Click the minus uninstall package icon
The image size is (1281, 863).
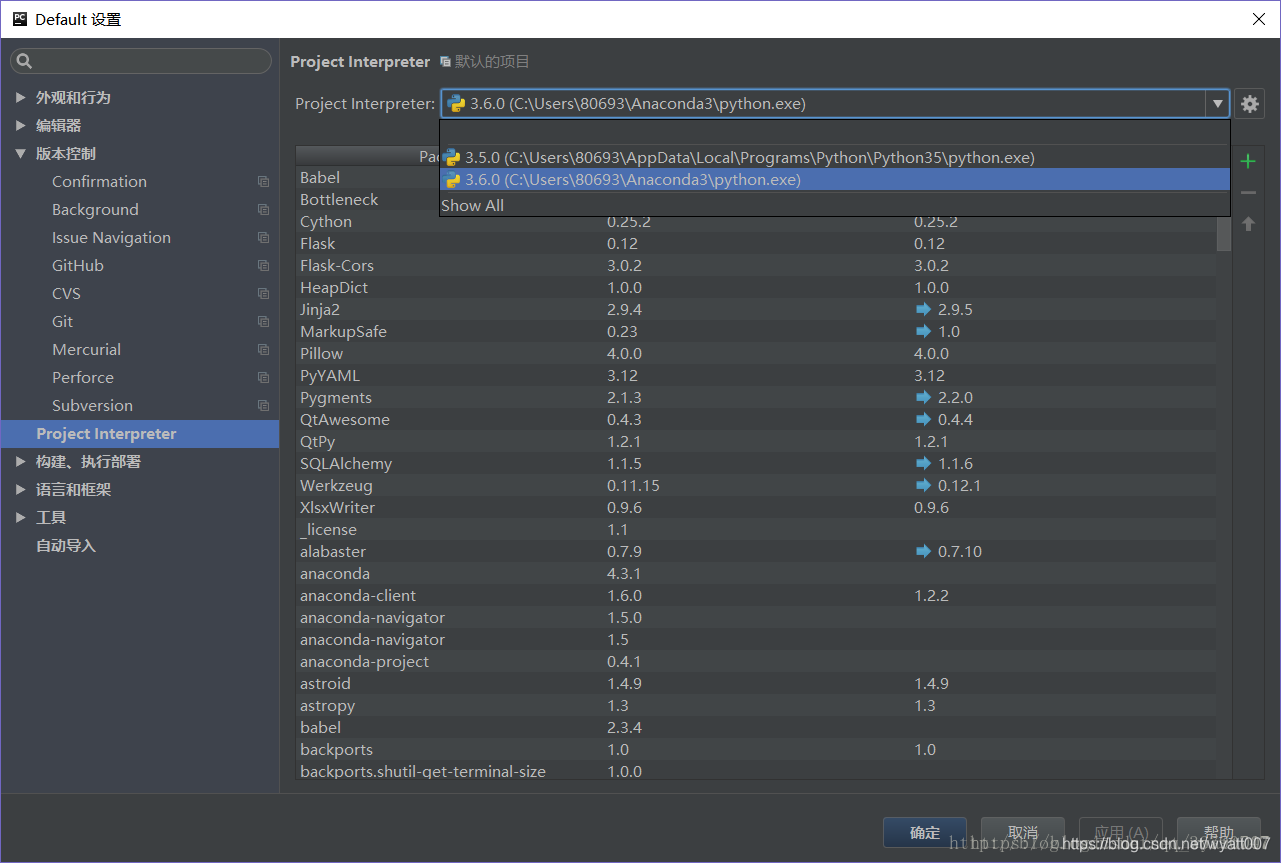click(1248, 192)
